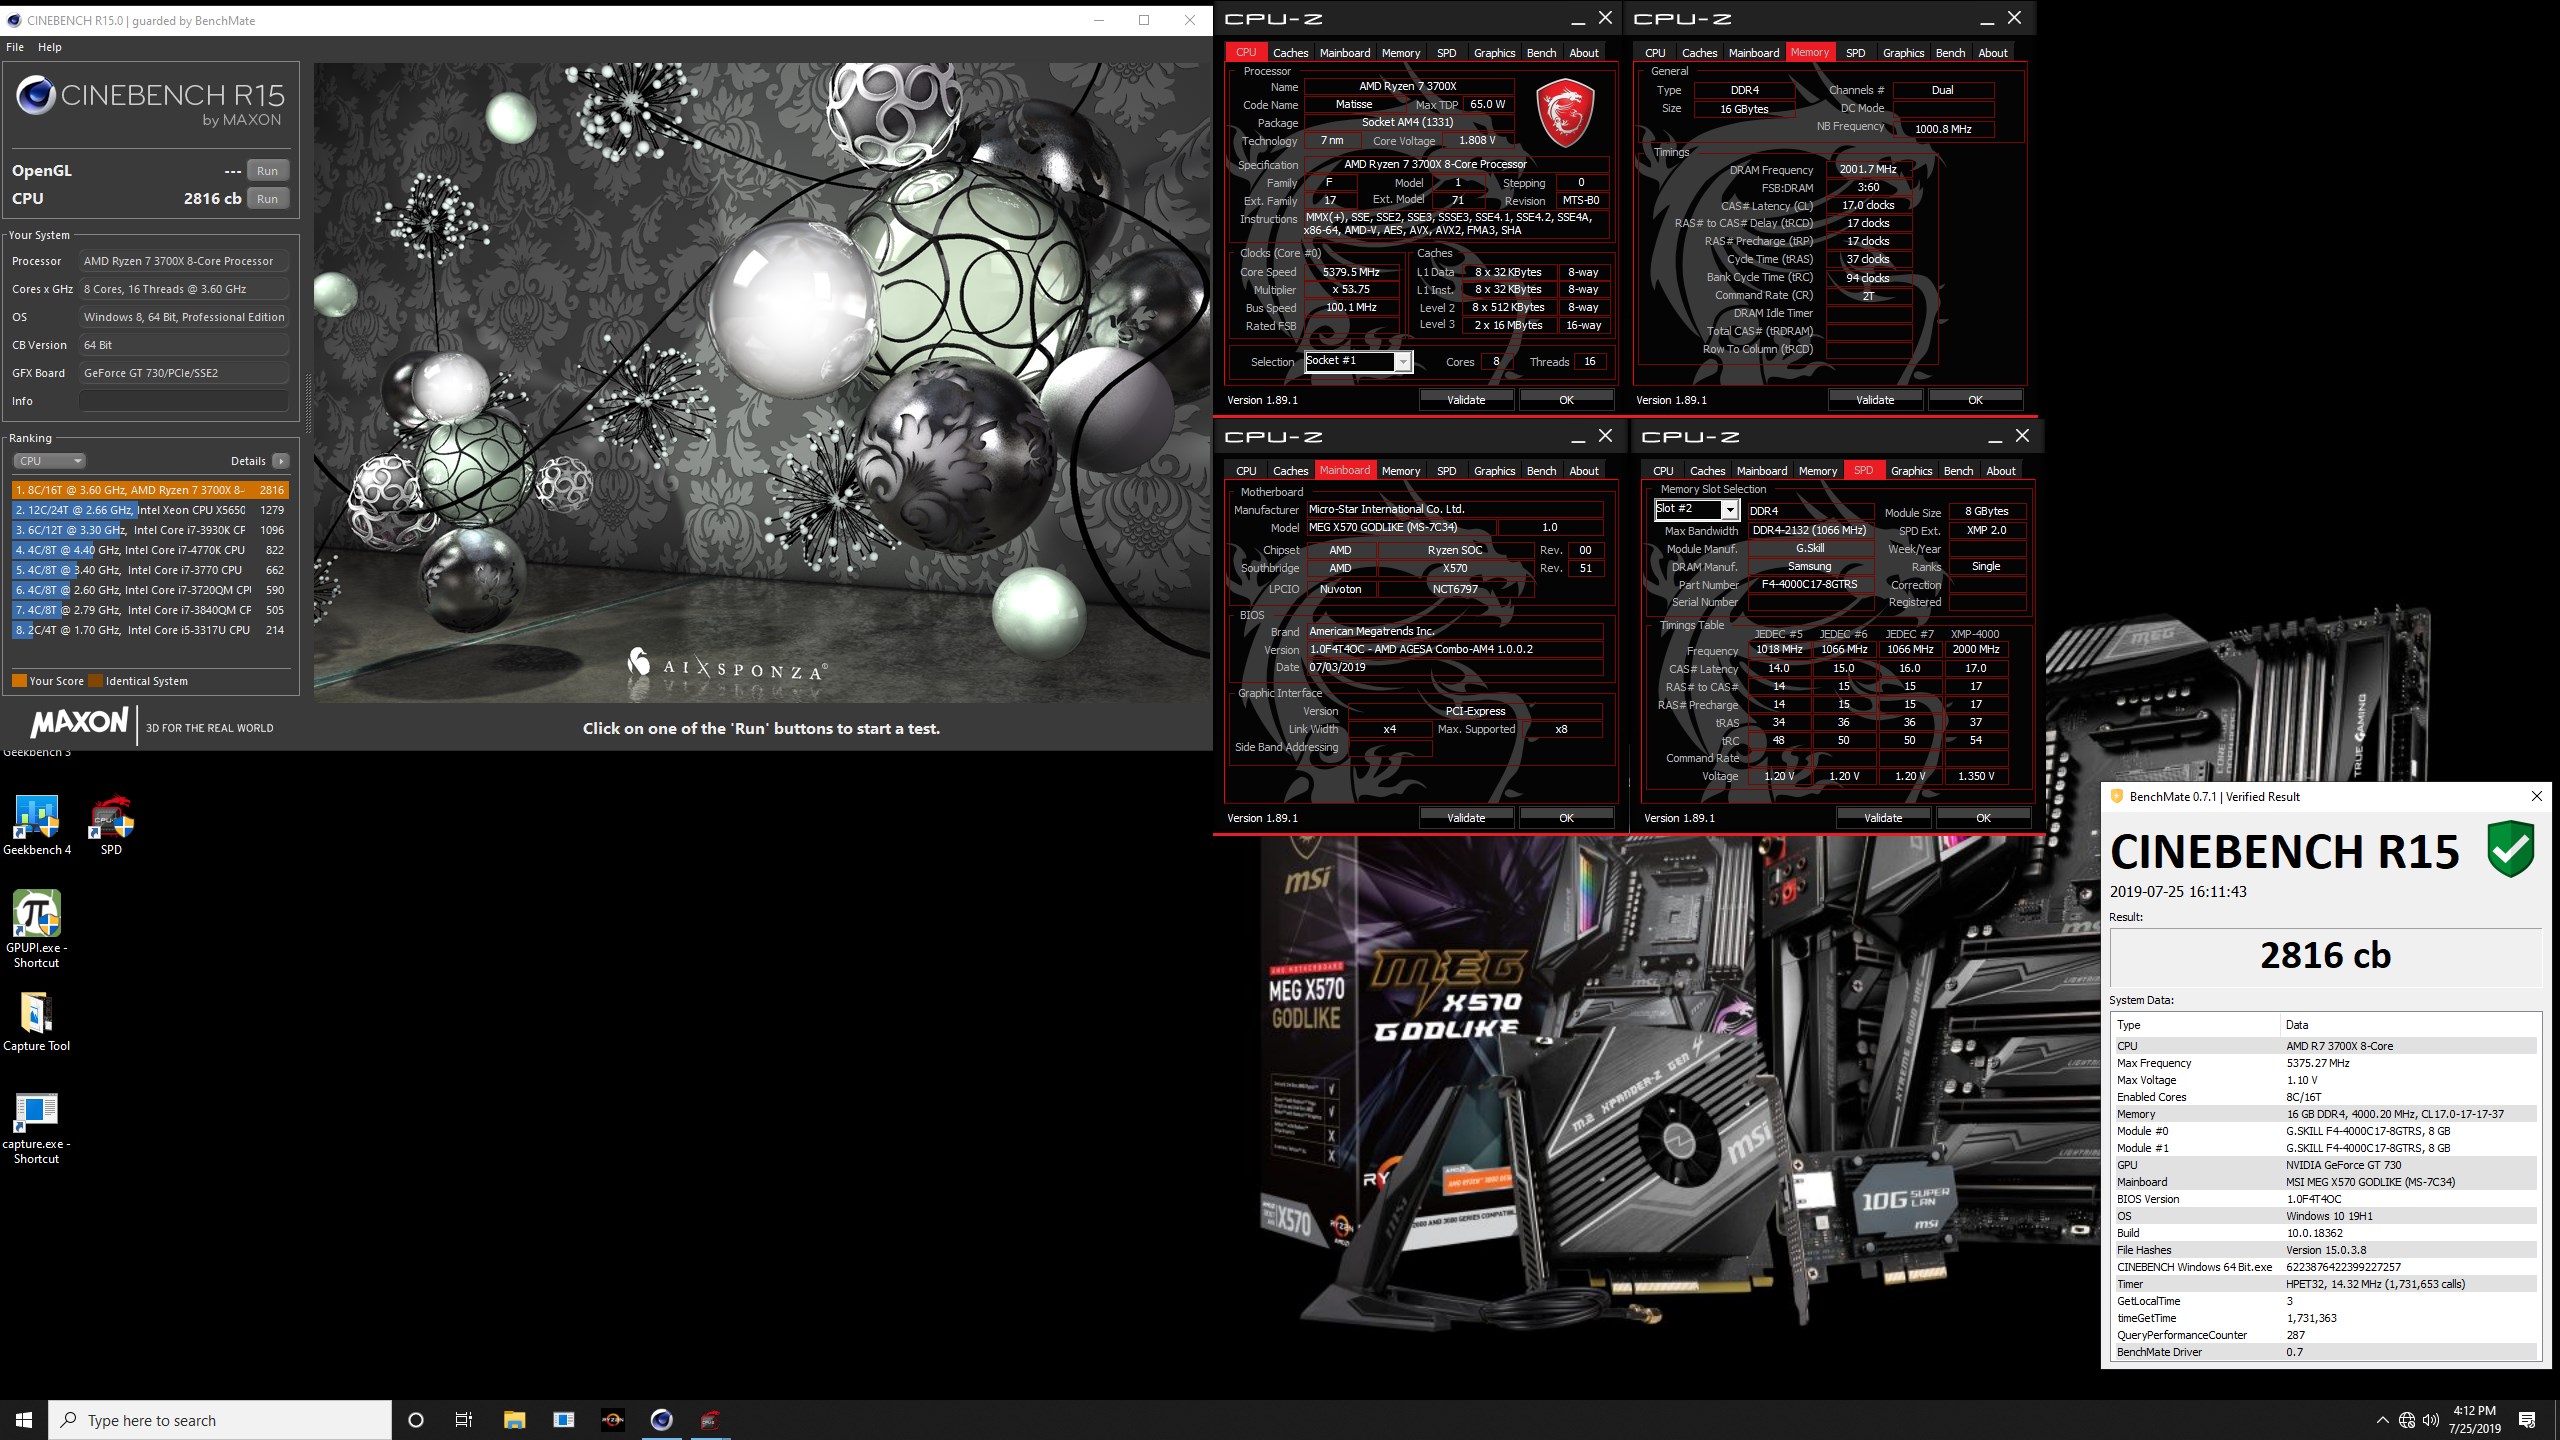Click the MSI dragon logo in CPU-Z
The image size is (2560, 1440).
coord(1565,113)
